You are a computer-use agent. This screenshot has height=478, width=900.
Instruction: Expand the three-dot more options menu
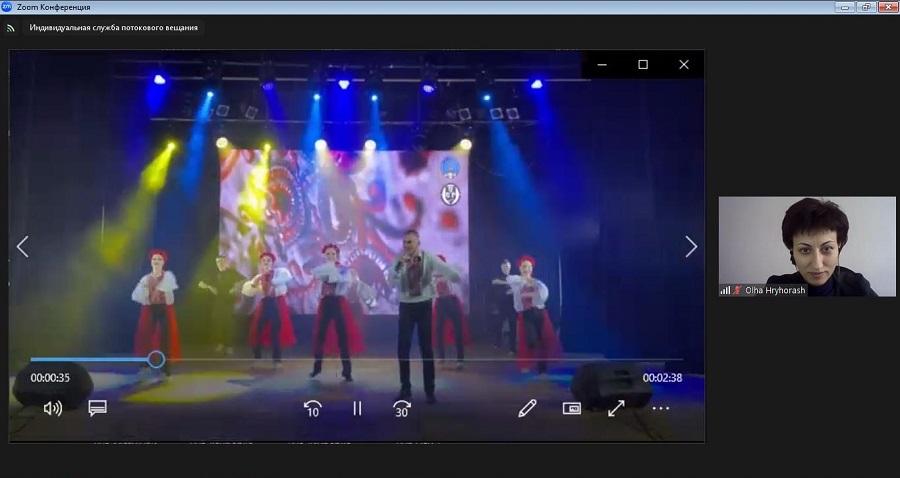click(x=661, y=408)
